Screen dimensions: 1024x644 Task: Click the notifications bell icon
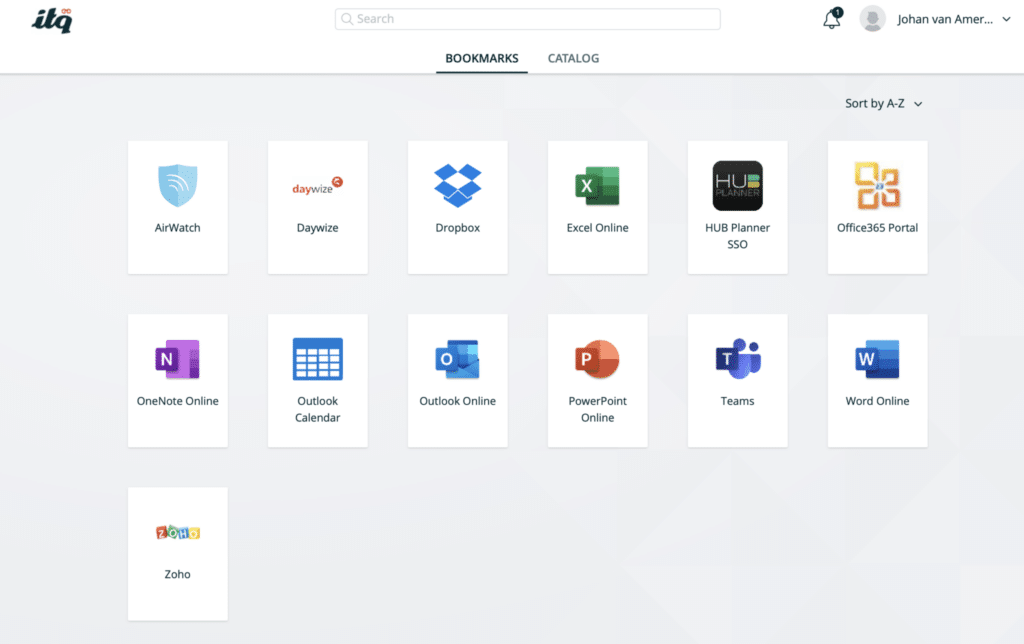[x=832, y=19]
